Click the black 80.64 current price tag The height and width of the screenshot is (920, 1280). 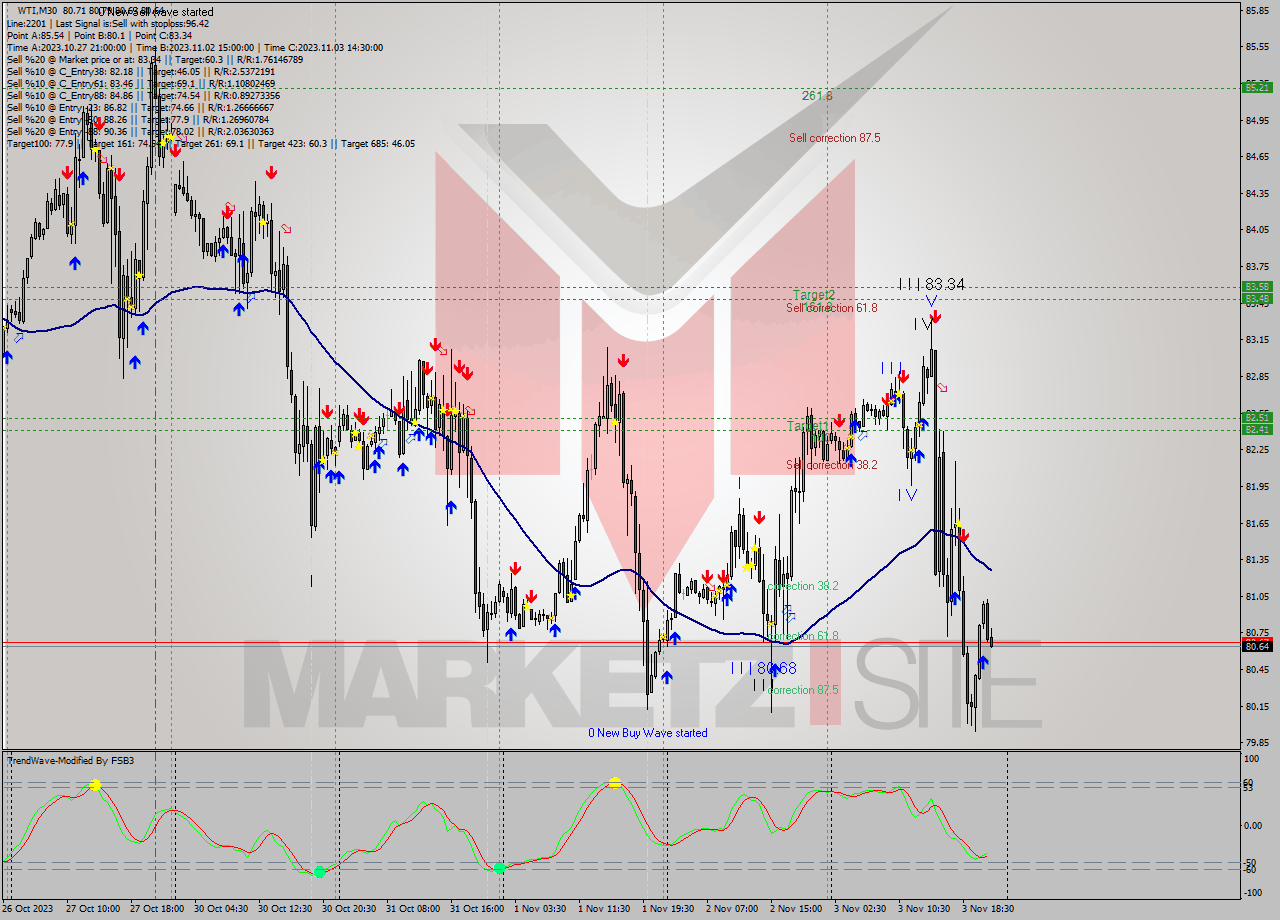[1257, 646]
